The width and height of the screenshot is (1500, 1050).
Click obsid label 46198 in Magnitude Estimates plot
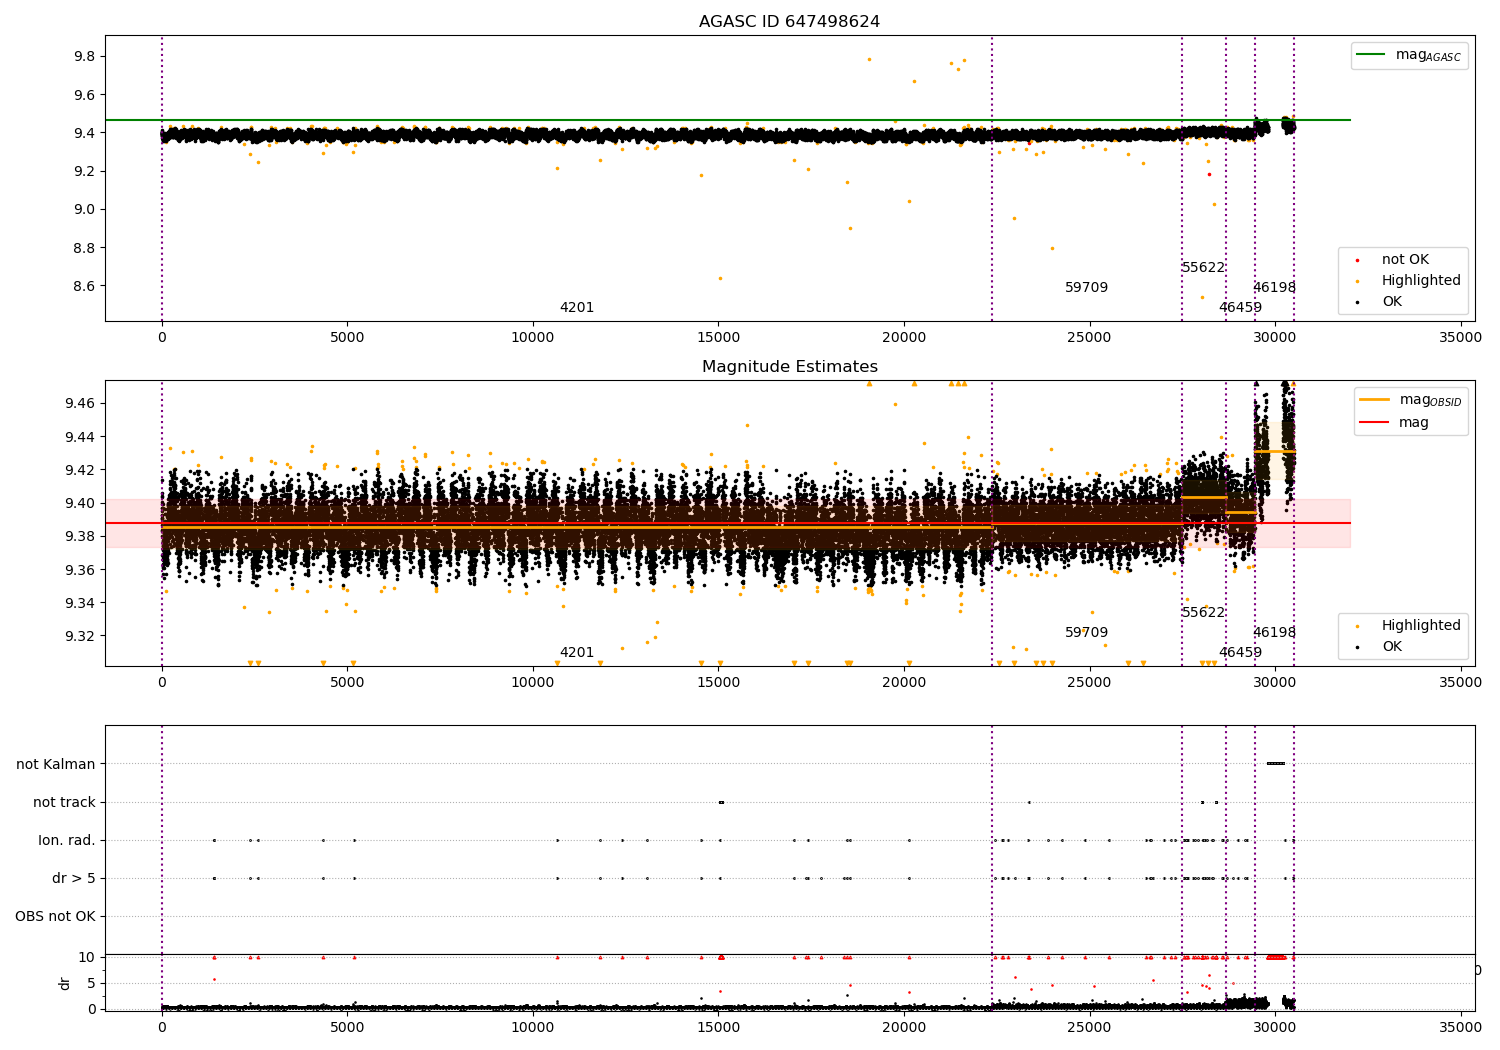[x=1274, y=632]
